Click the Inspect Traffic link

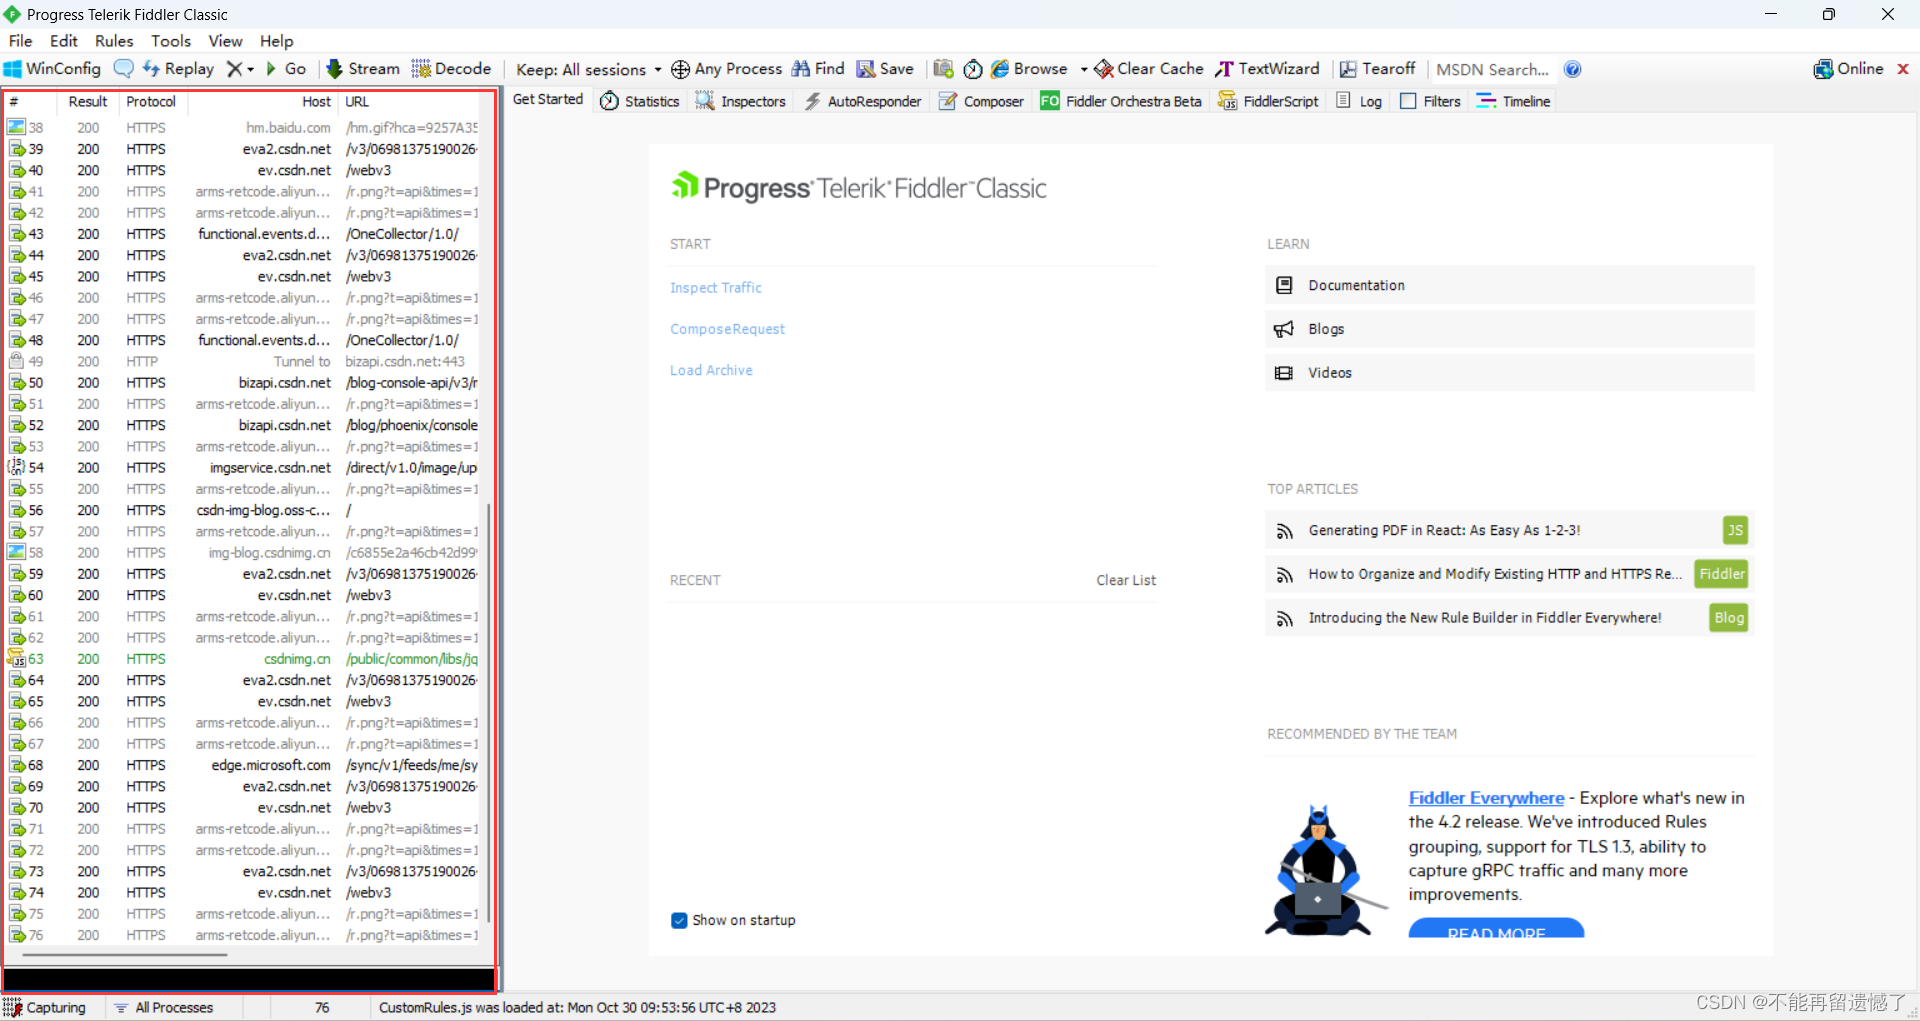pyautogui.click(x=716, y=288)
